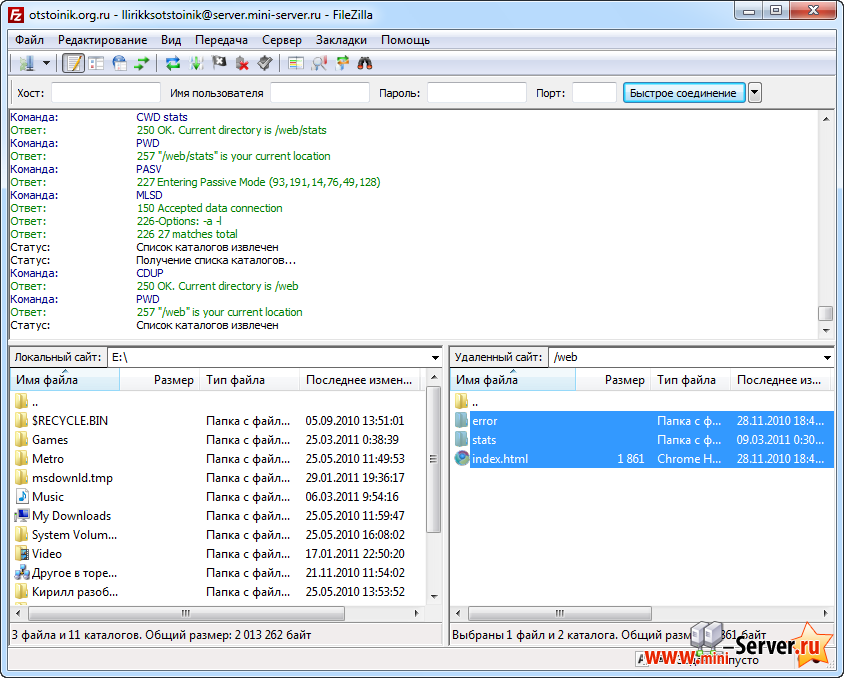Go to remote parent directory entry
This screenshot has height=678, width=844.
(643, 402)
